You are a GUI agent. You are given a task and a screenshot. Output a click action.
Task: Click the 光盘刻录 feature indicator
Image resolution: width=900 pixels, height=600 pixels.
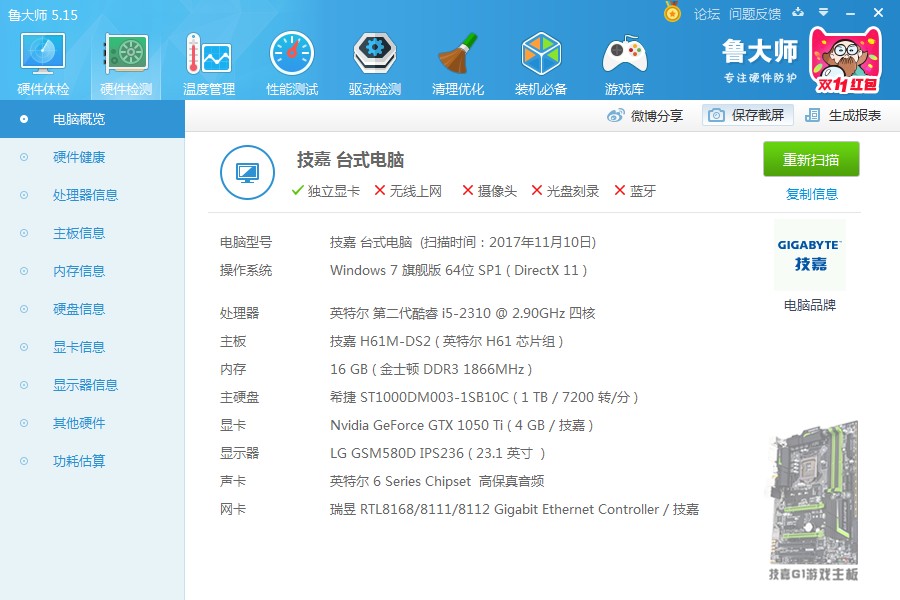pyautogui.click(x=565, y=191)
